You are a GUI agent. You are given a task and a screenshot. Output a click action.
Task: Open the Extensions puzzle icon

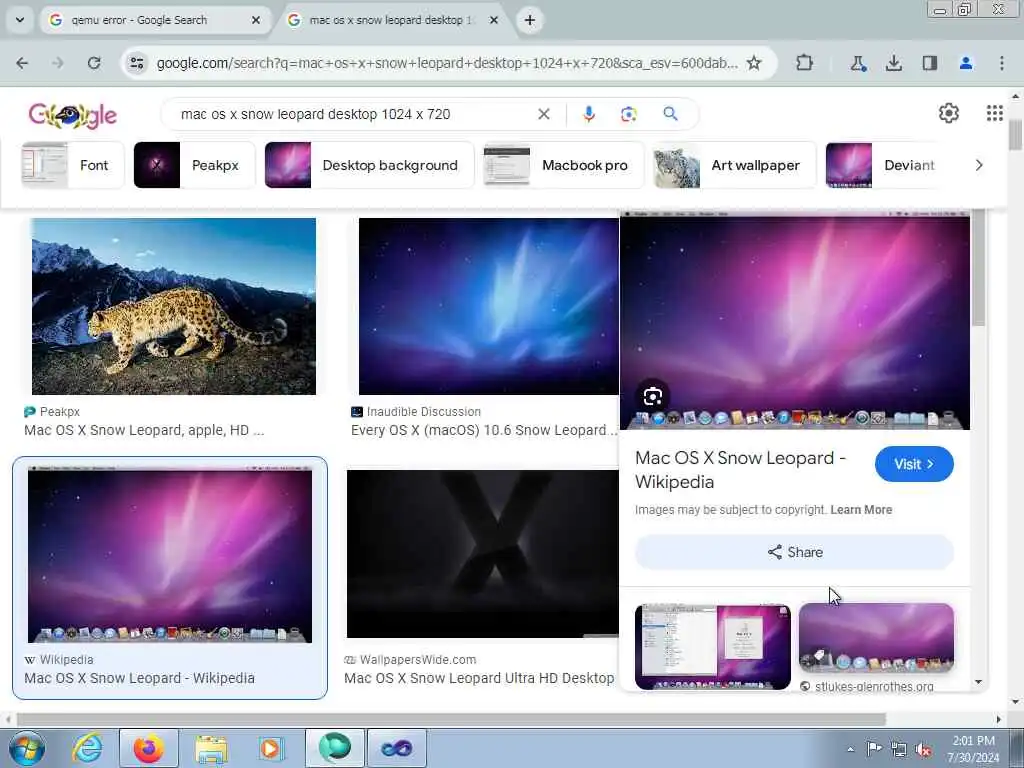[804, 63]
